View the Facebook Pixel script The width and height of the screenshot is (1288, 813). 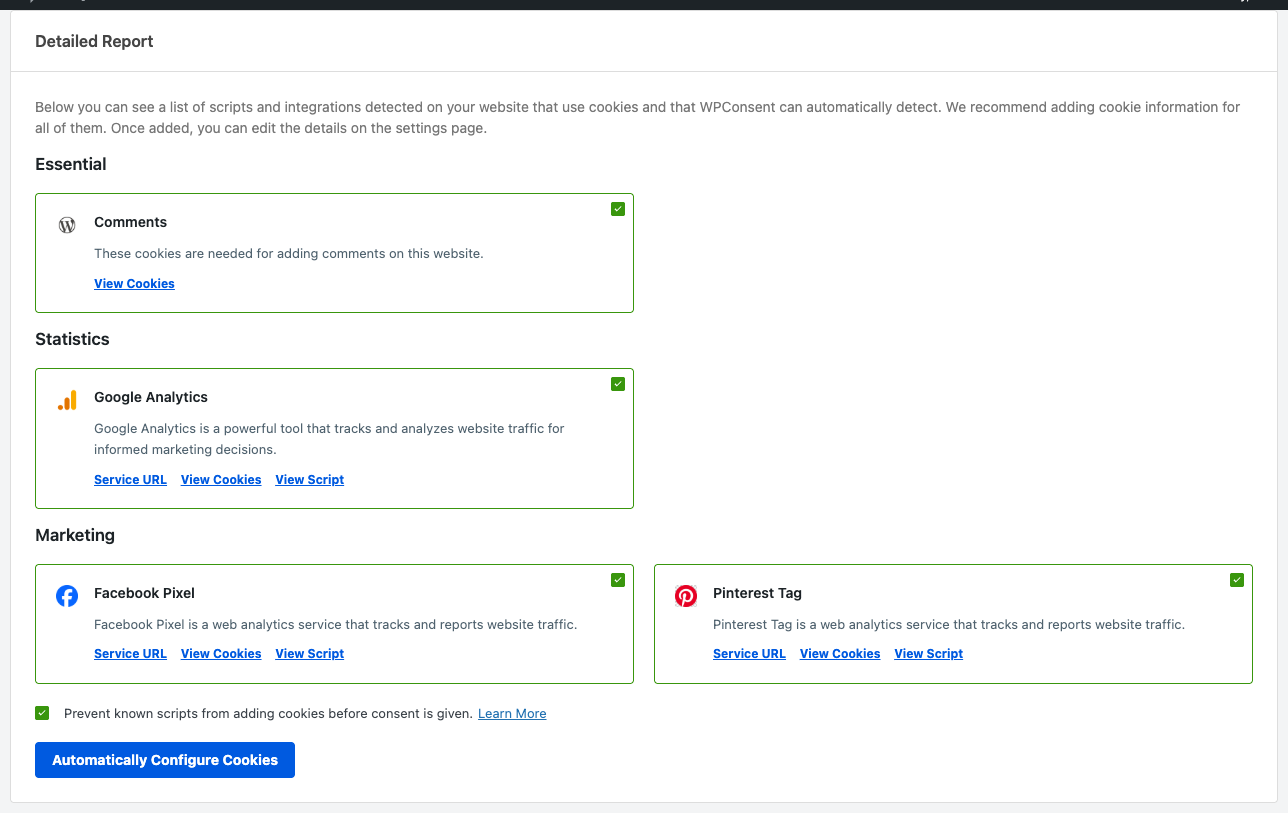tap(309, 653)
